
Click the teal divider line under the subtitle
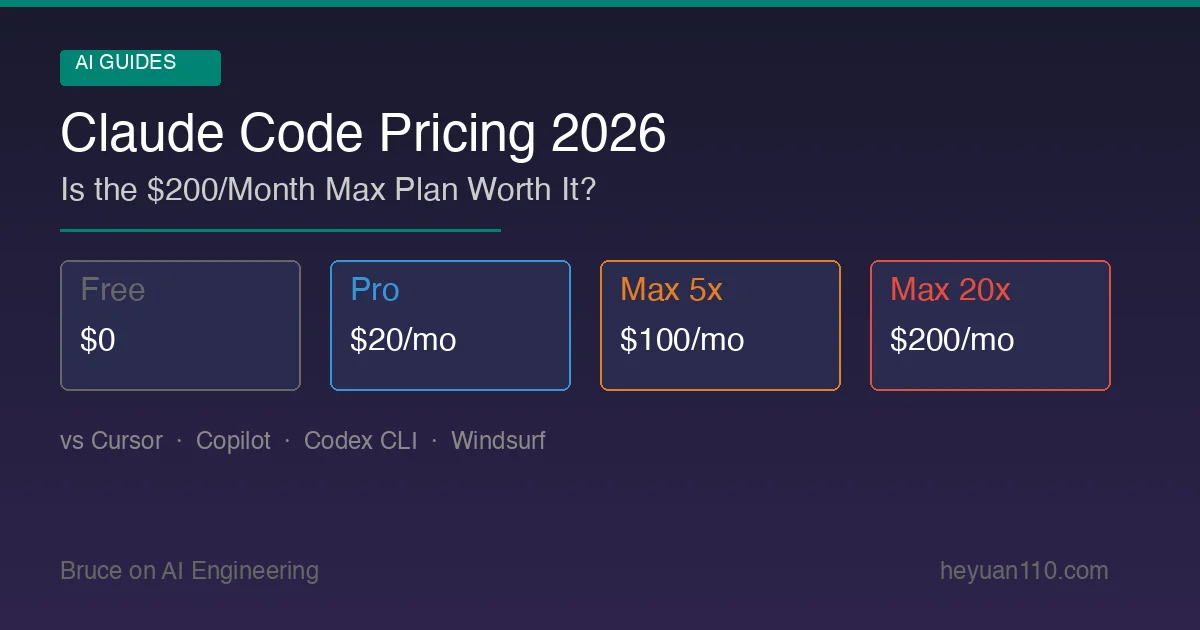[280, 230]
